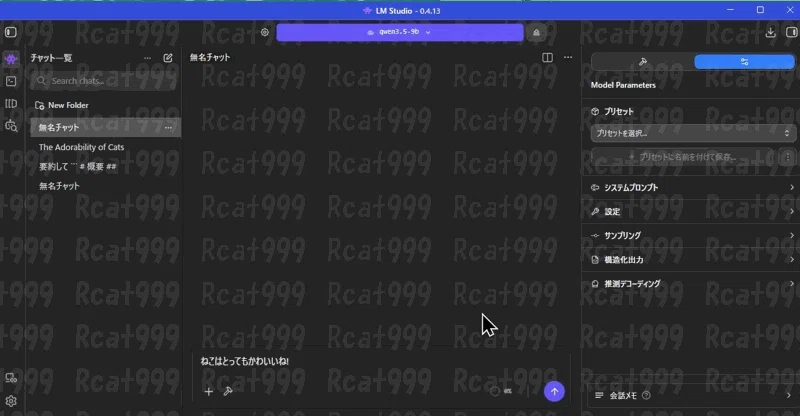Toggle the right sidebar panel icon
Viewport: 800px width, 416px height.
(791, 32)
